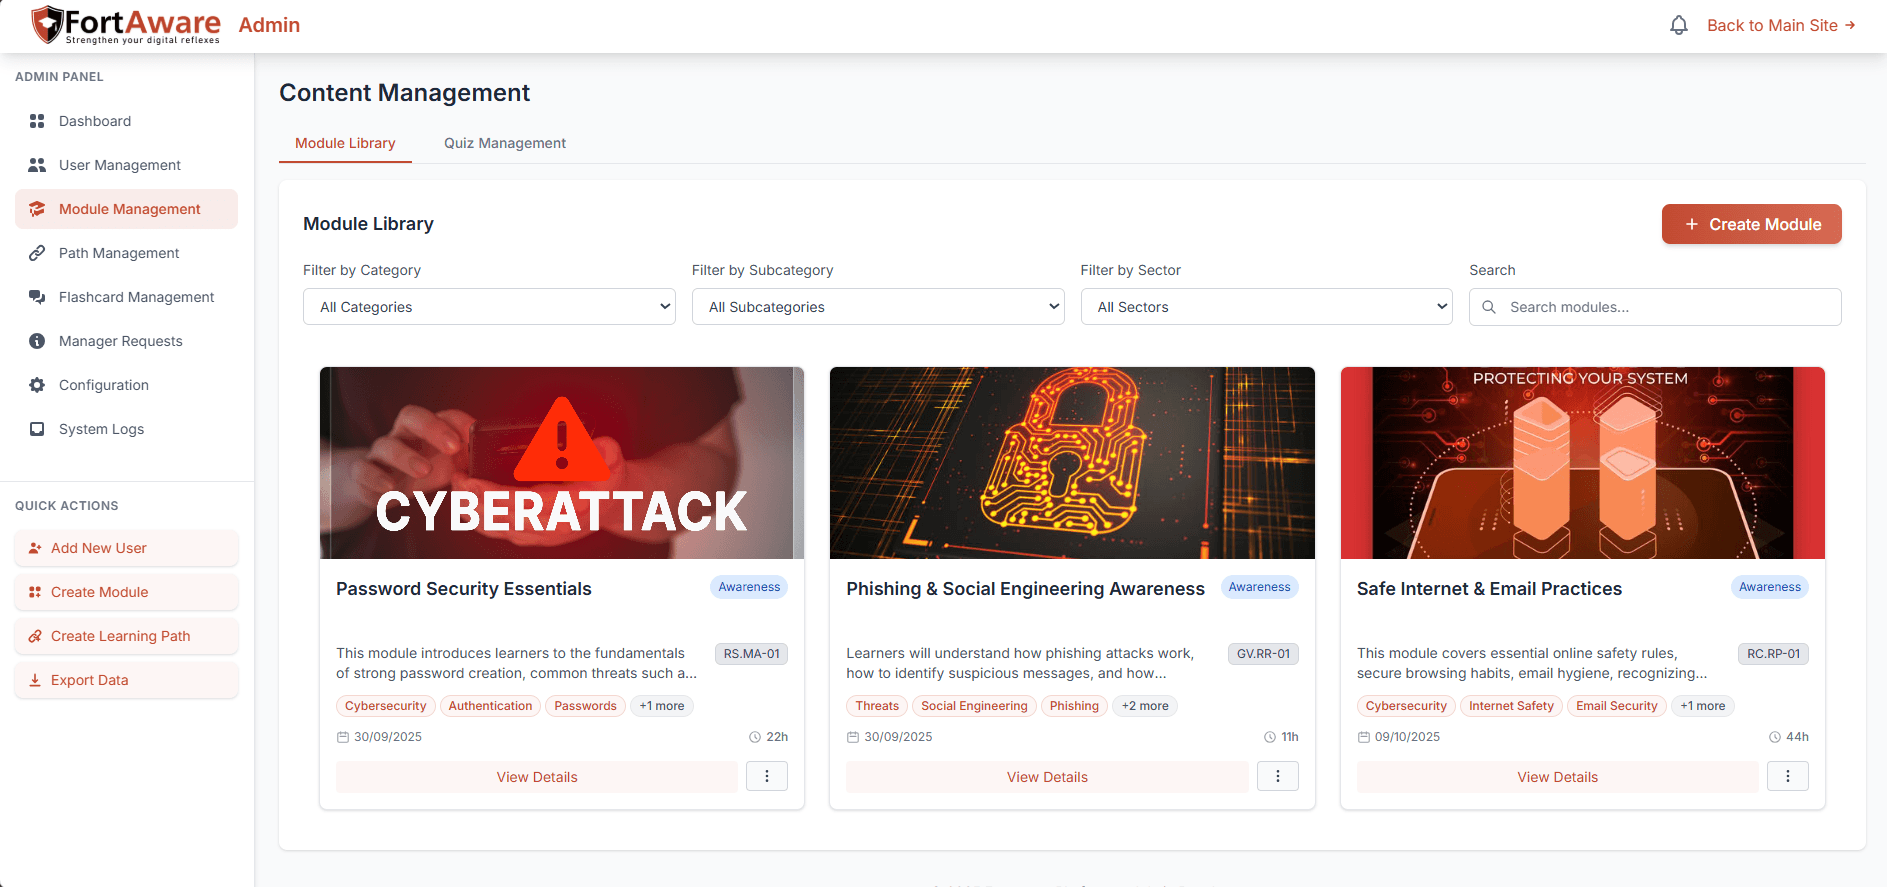Image resolution: width=1887 pixels, height=887 pixels.
Task: Open Flashcard Management section
Action: pos(126,297)
